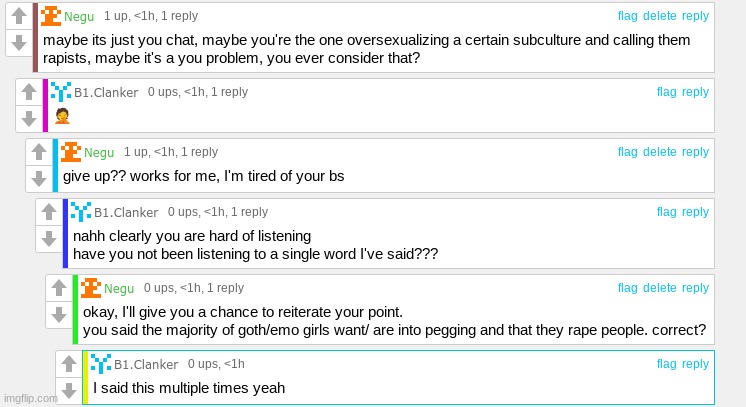Screen dimensions: 746x407
Task: Reply to 'I said this multiple times yeah' comment
Action: 695,364
